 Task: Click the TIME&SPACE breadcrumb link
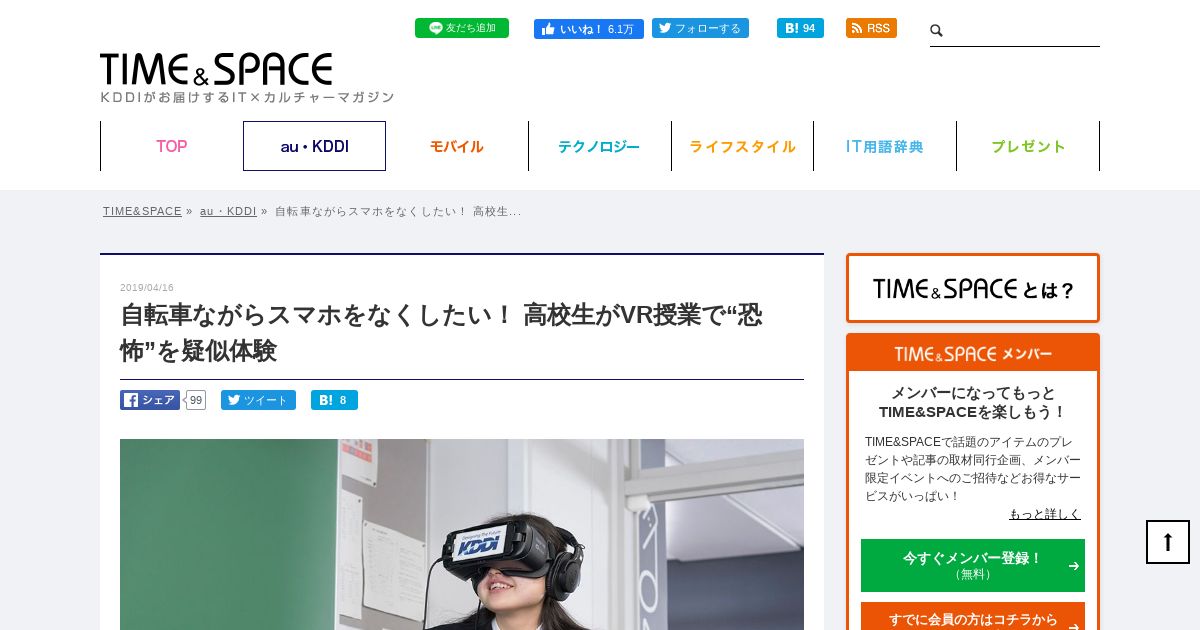(x=142, y=211)
